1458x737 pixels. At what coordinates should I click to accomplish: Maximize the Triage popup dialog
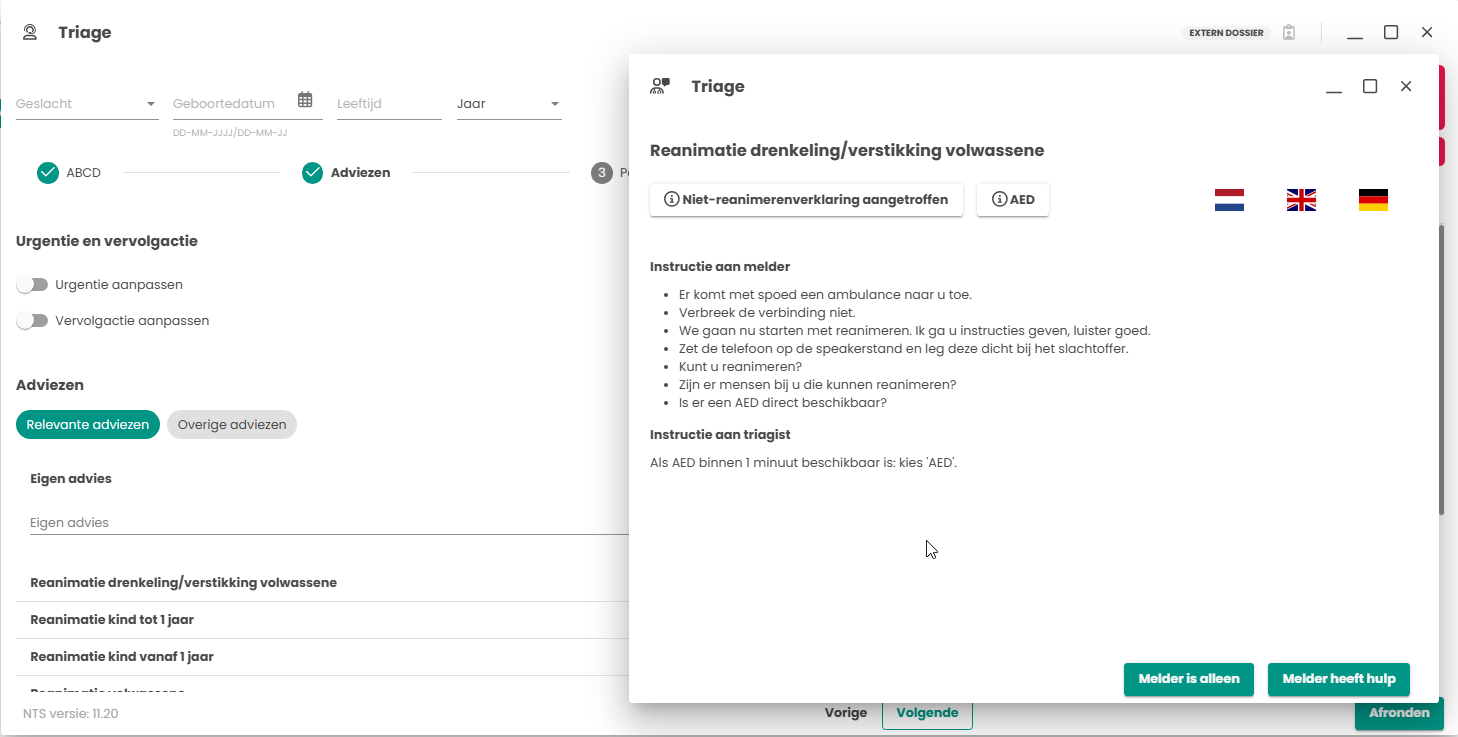click(1370, 87)
